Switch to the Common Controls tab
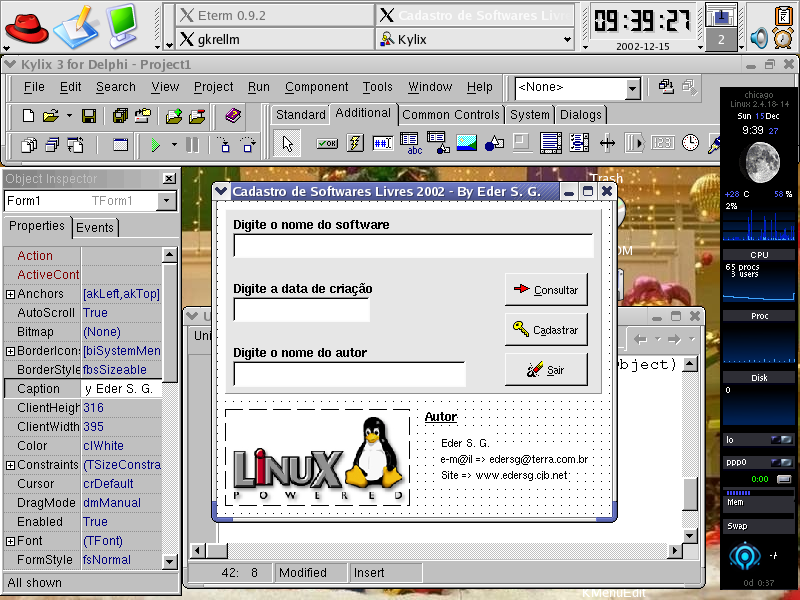The height and width of the screenshot is (600, 800). (x=451, y=115)
